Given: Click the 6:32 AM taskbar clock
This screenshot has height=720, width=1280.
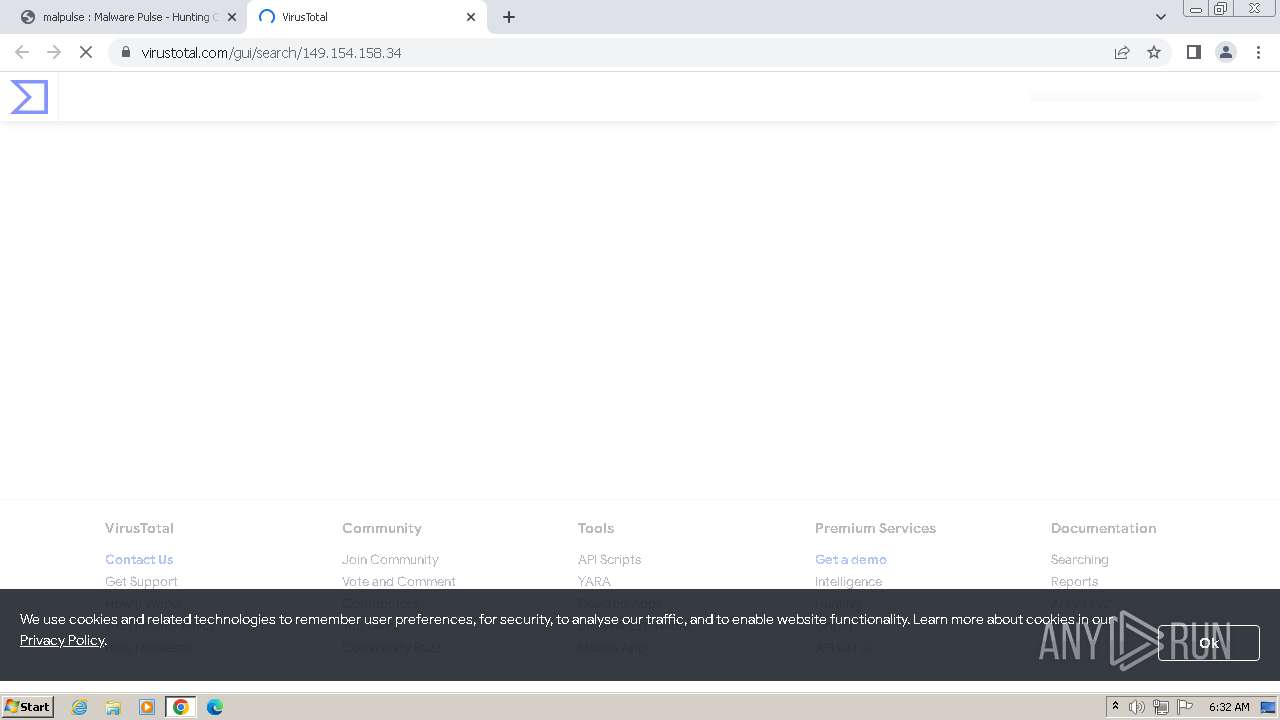Looking at the screenshot, I should [x=1229, y=707].
